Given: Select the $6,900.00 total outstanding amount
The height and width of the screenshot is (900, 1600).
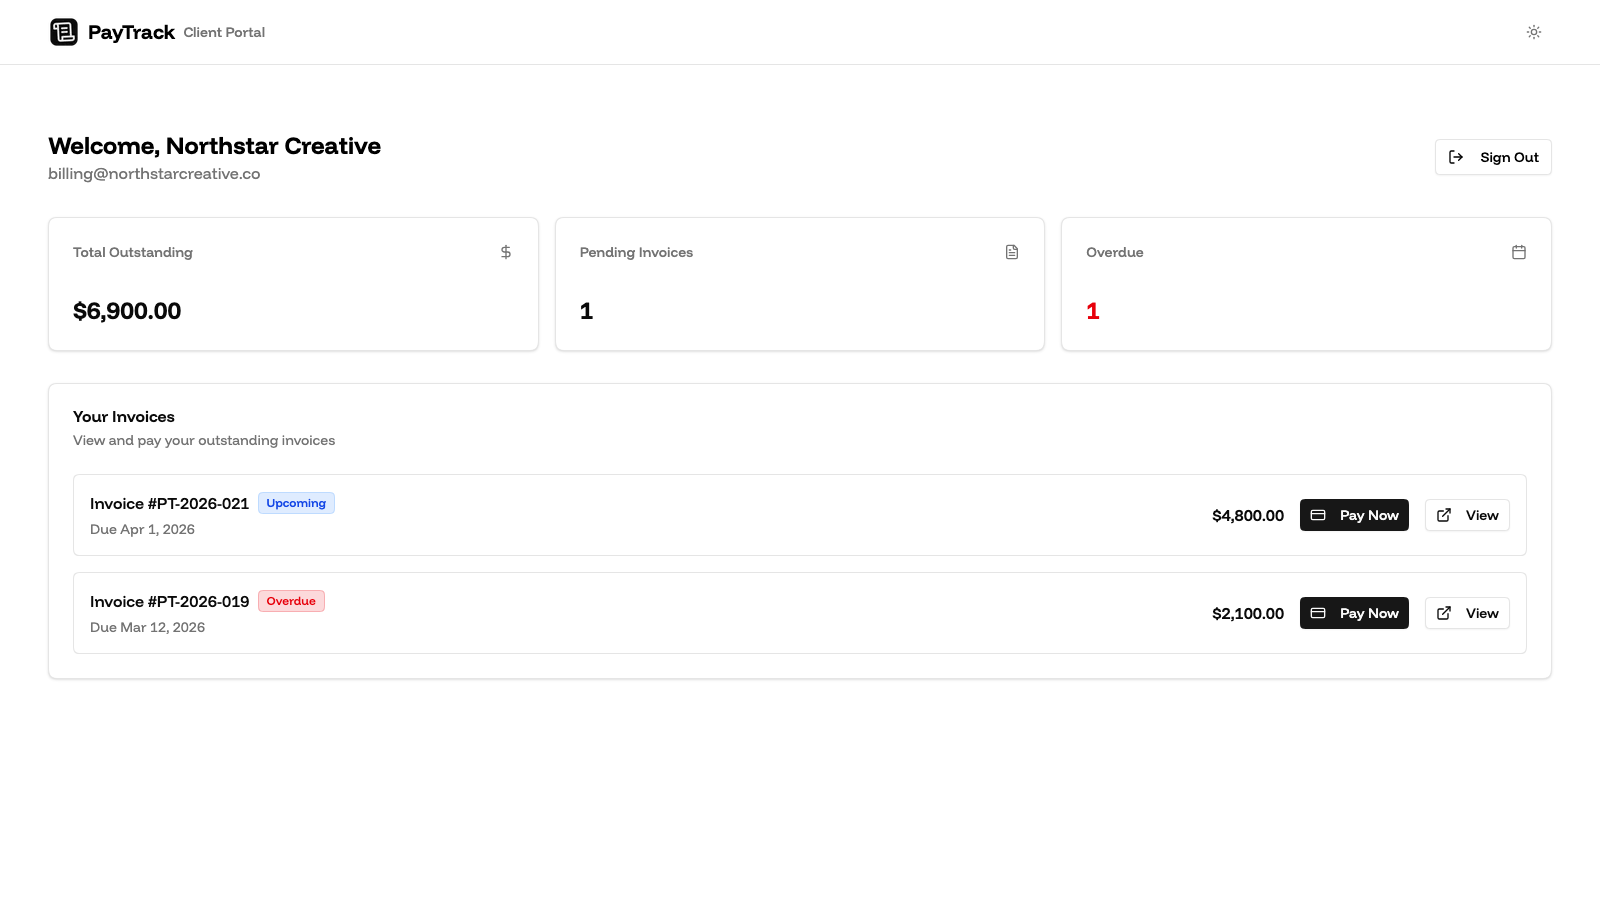Looking at the screenshot, I should point(127,310).
